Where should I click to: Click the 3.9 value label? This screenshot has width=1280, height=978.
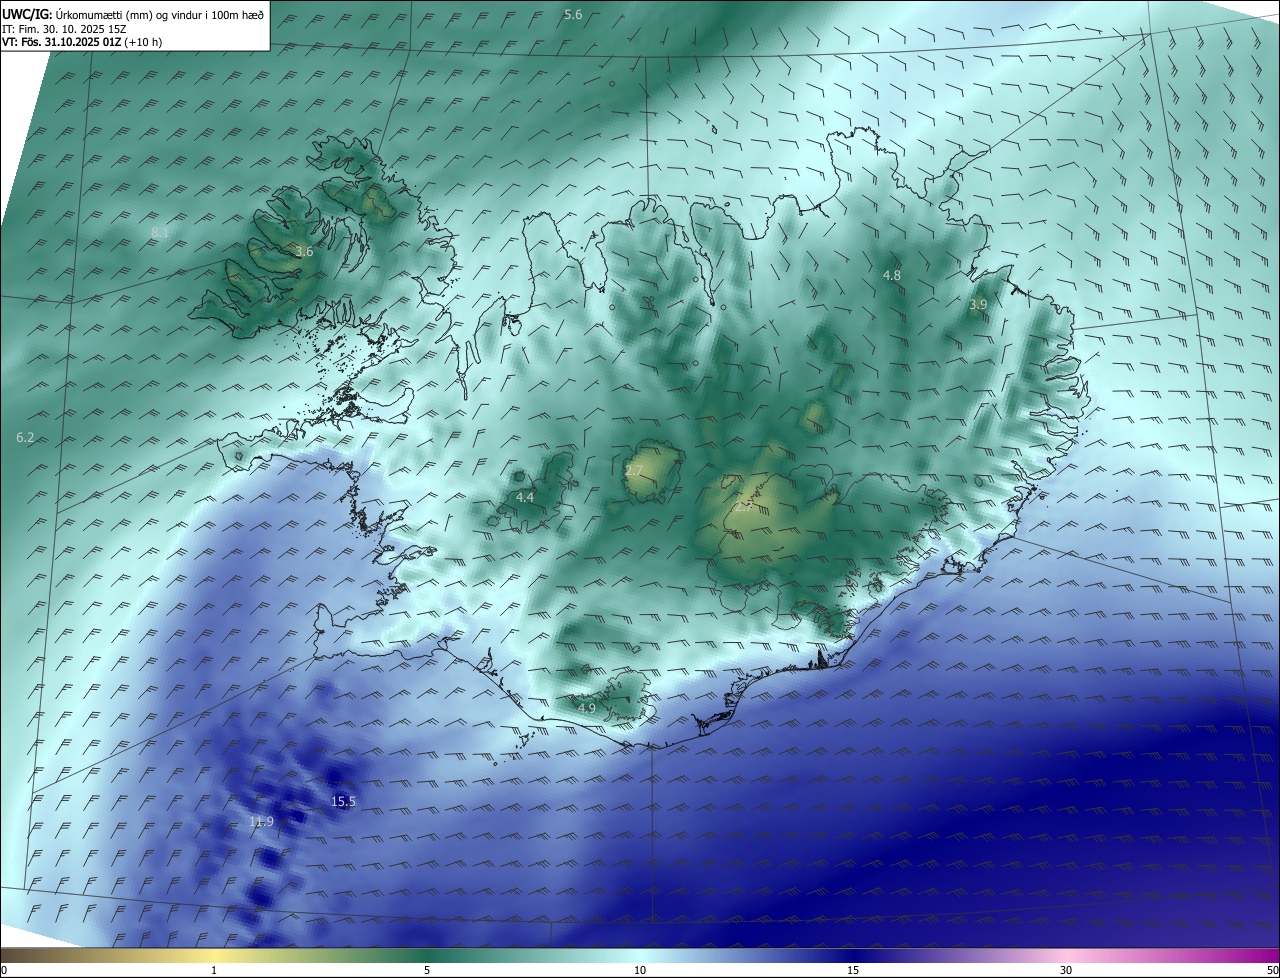pos(979,304)
